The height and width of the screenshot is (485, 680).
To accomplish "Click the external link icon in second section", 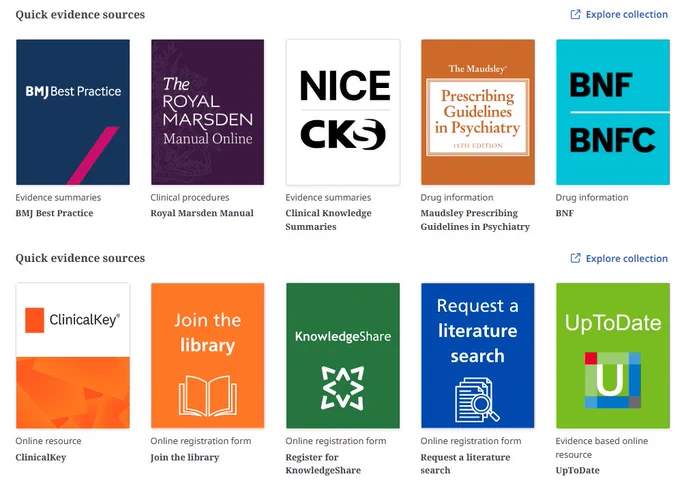I will pos(575,258).
